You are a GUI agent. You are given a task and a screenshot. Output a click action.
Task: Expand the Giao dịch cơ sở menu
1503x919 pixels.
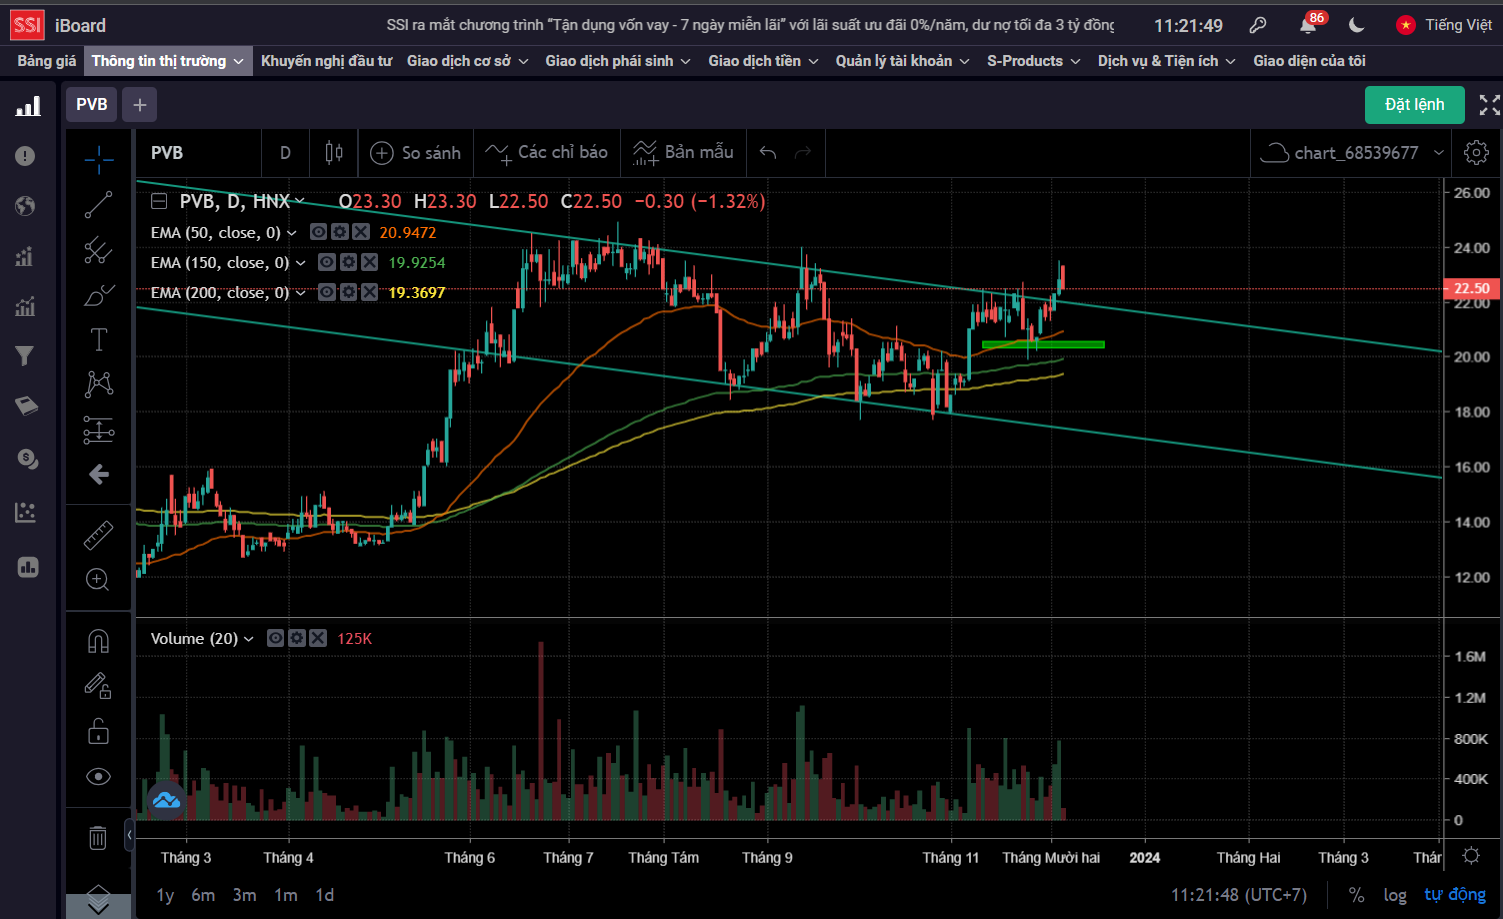coord(468,61)
